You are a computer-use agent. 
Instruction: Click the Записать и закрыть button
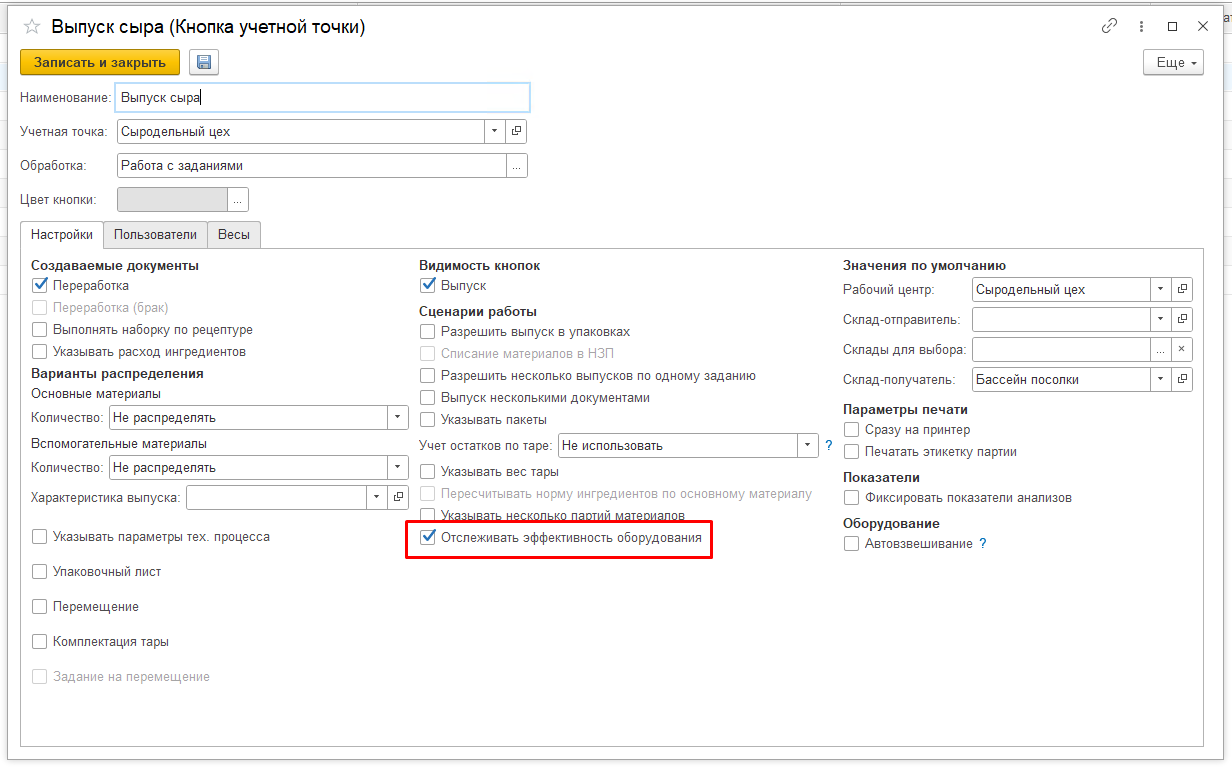tap(100, 62)
